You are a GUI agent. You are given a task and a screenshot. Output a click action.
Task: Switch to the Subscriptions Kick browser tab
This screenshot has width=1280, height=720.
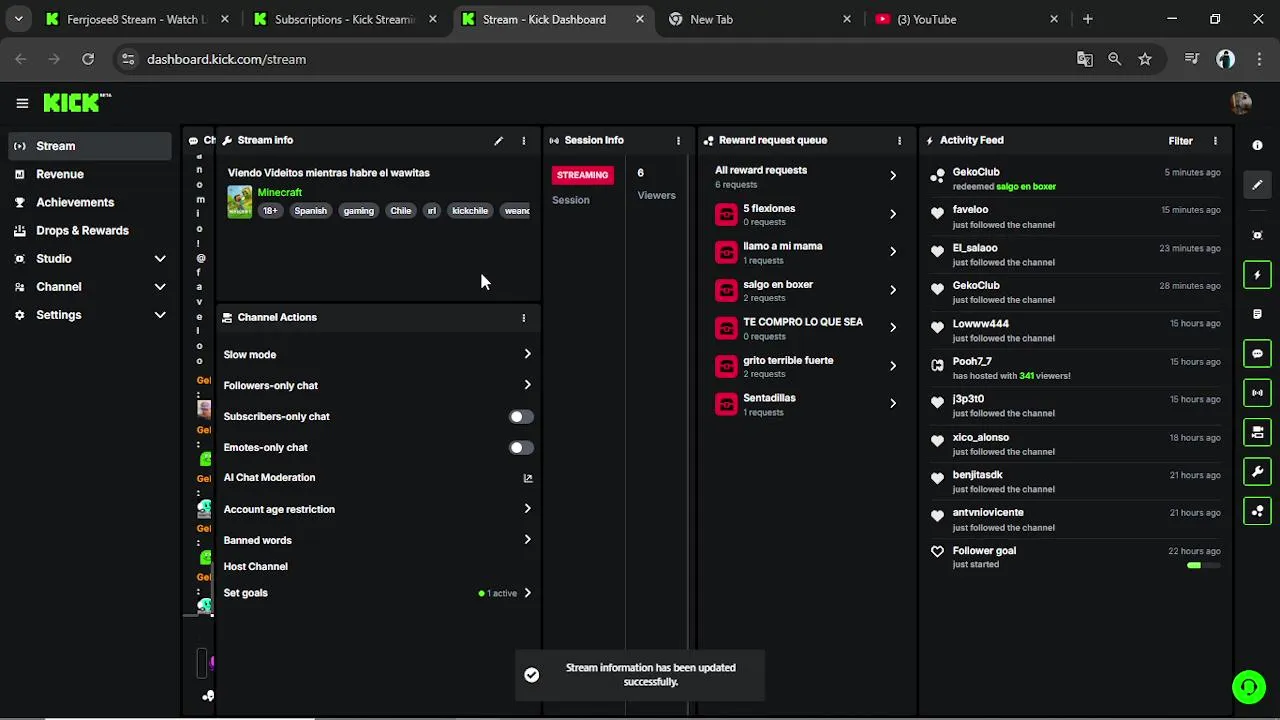pos(345,19)
